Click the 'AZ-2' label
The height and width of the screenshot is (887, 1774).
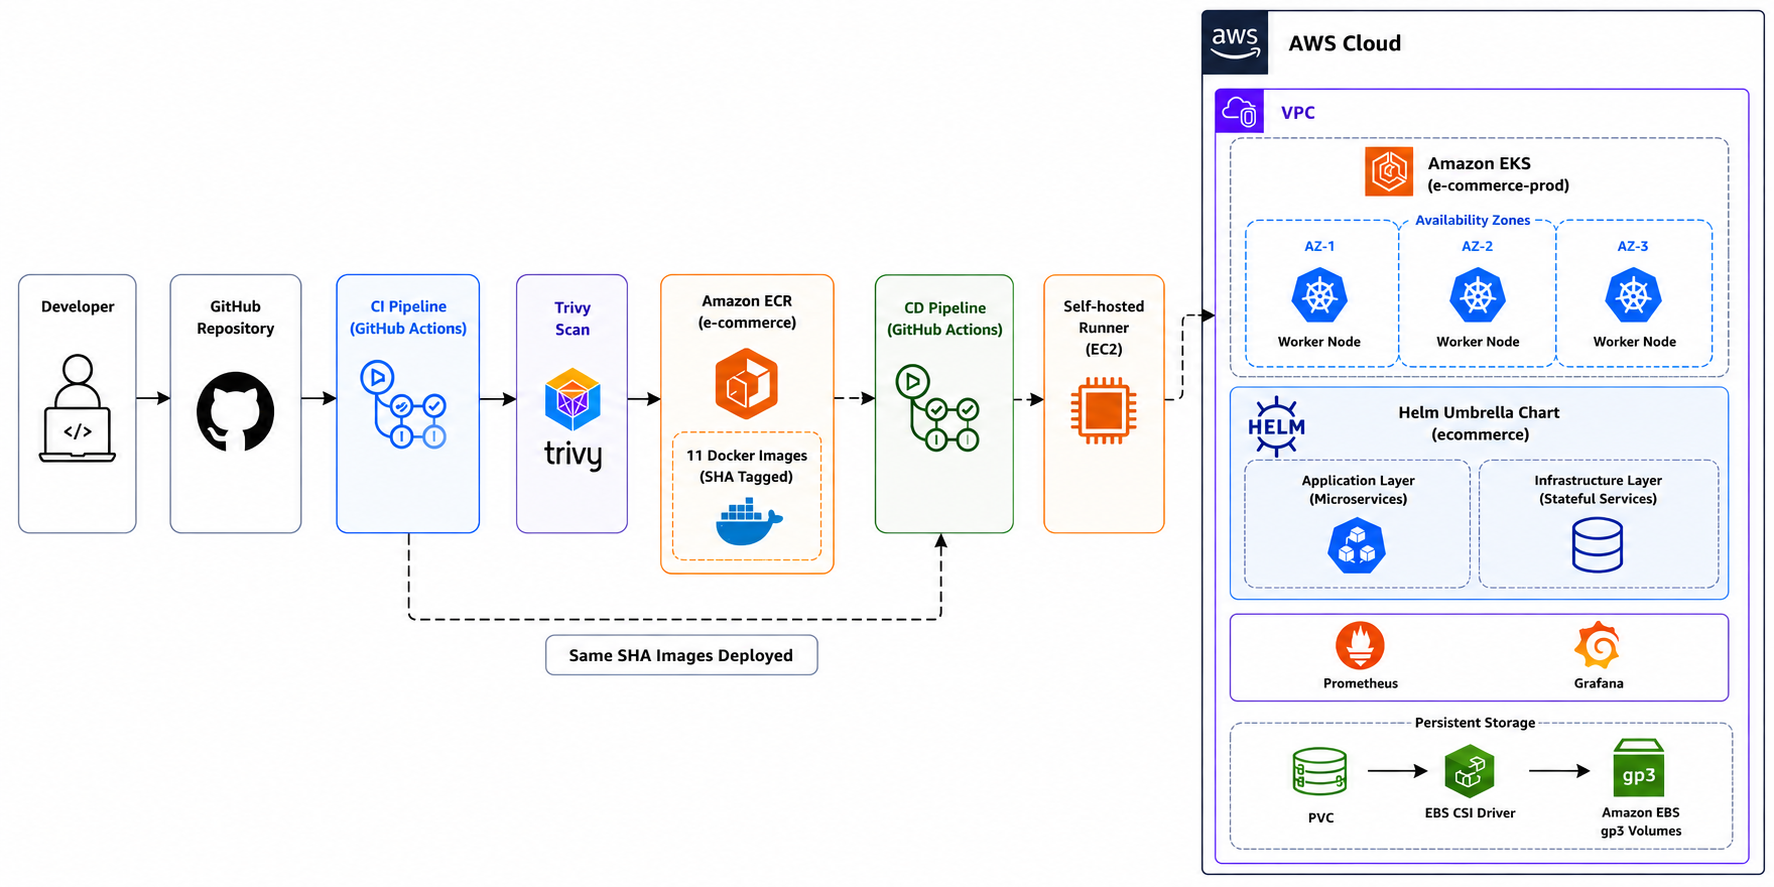(1477, 246)
